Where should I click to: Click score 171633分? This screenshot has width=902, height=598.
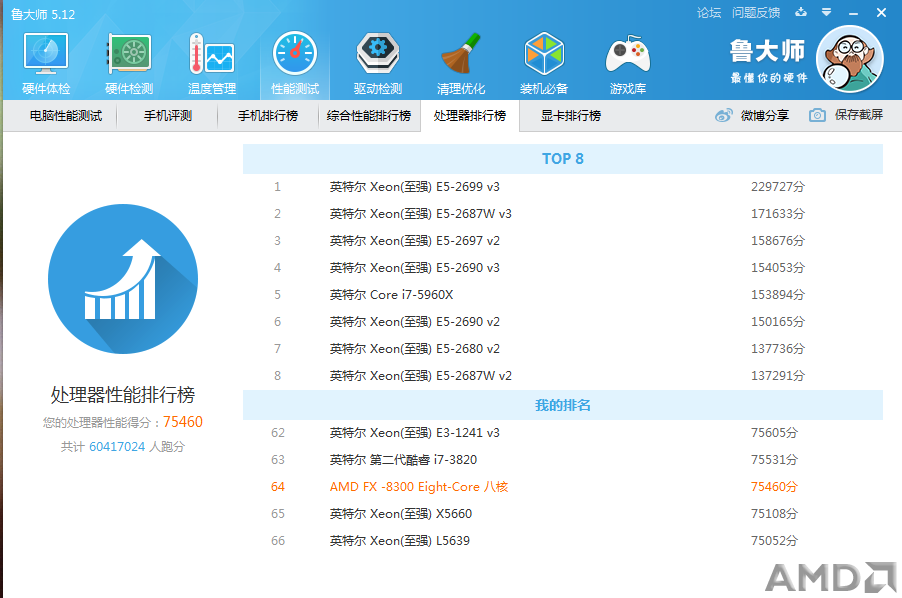click(778, 214)
